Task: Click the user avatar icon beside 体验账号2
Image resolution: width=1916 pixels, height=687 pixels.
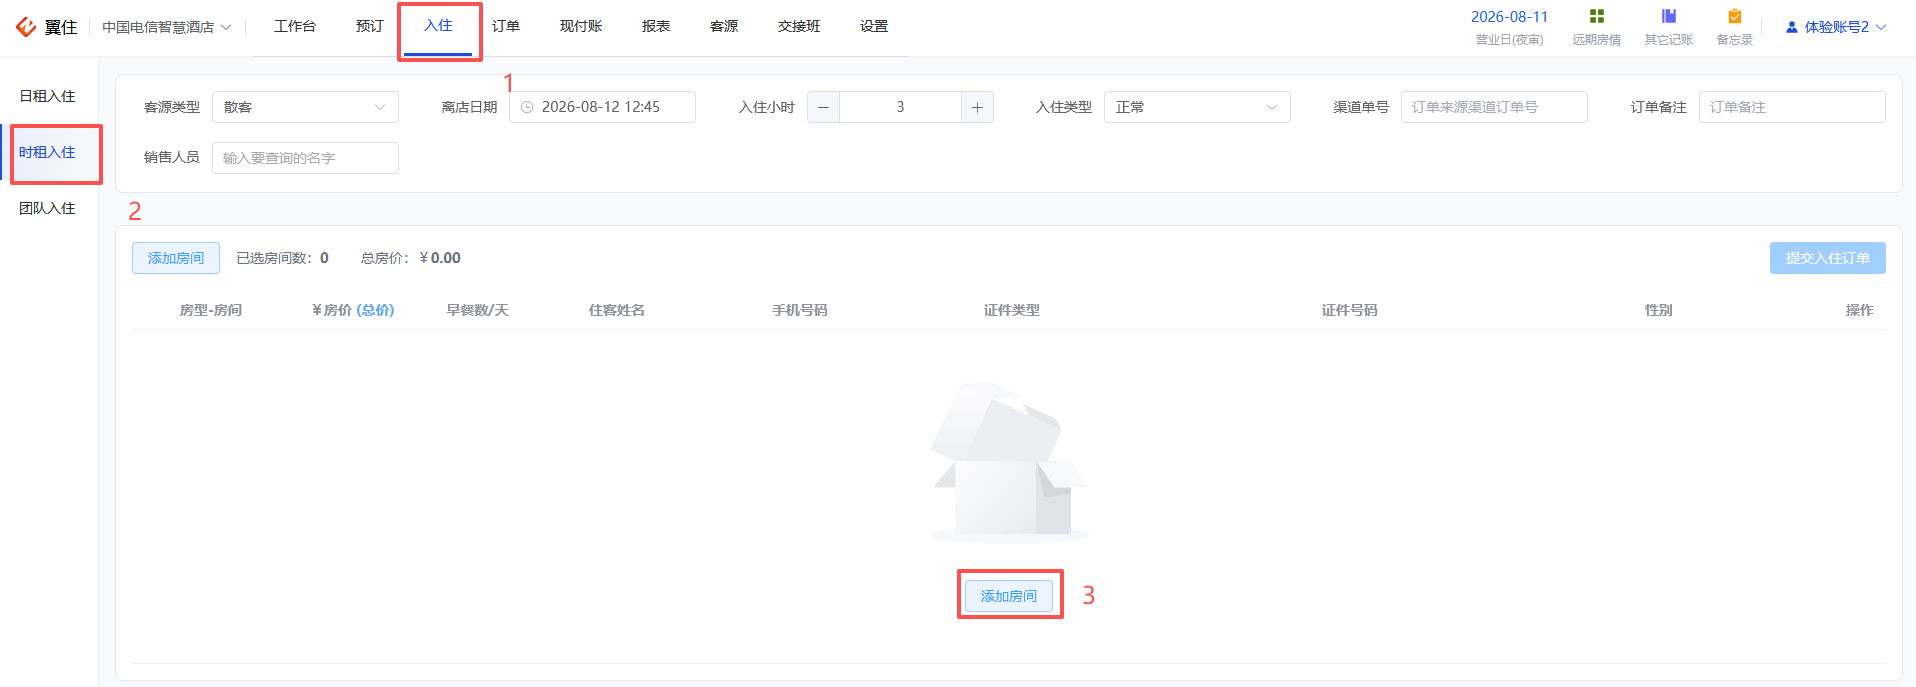Action: coord(1792,27)
